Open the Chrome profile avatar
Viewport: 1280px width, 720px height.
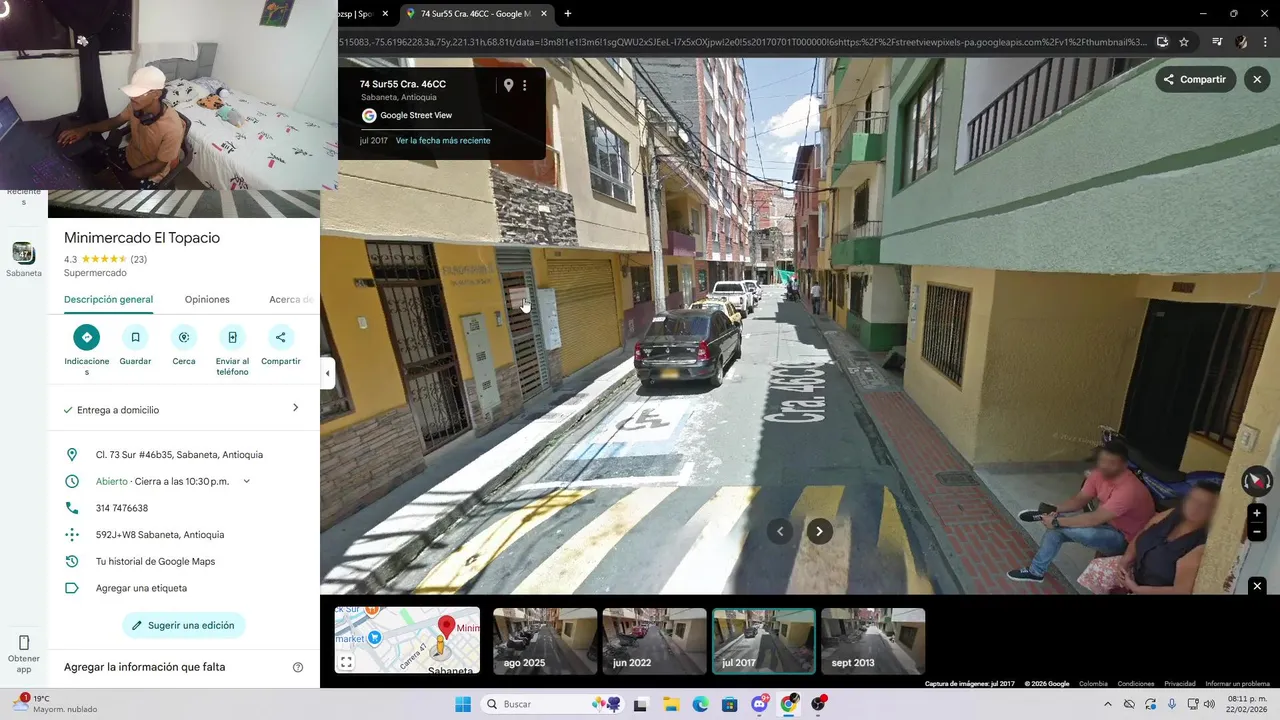(1242, 42)
